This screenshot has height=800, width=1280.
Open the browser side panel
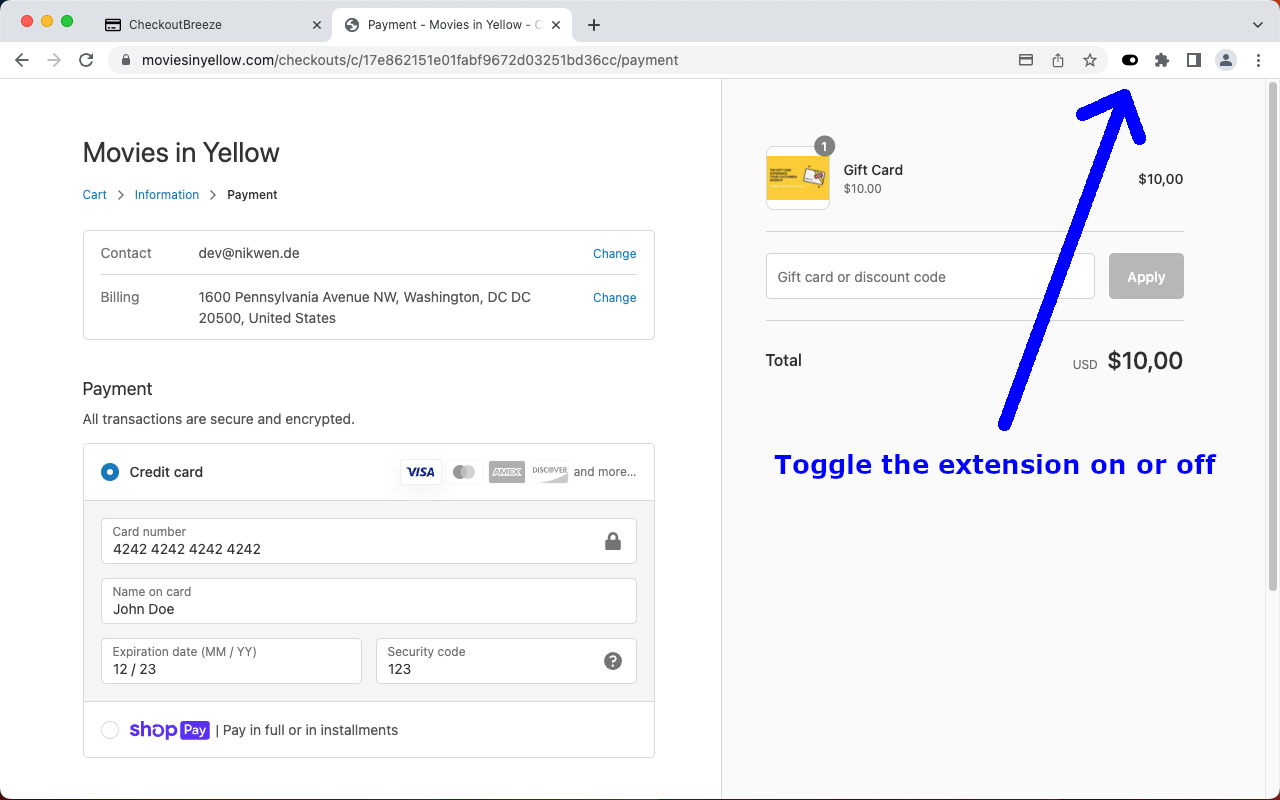(x=1193, y=60)
